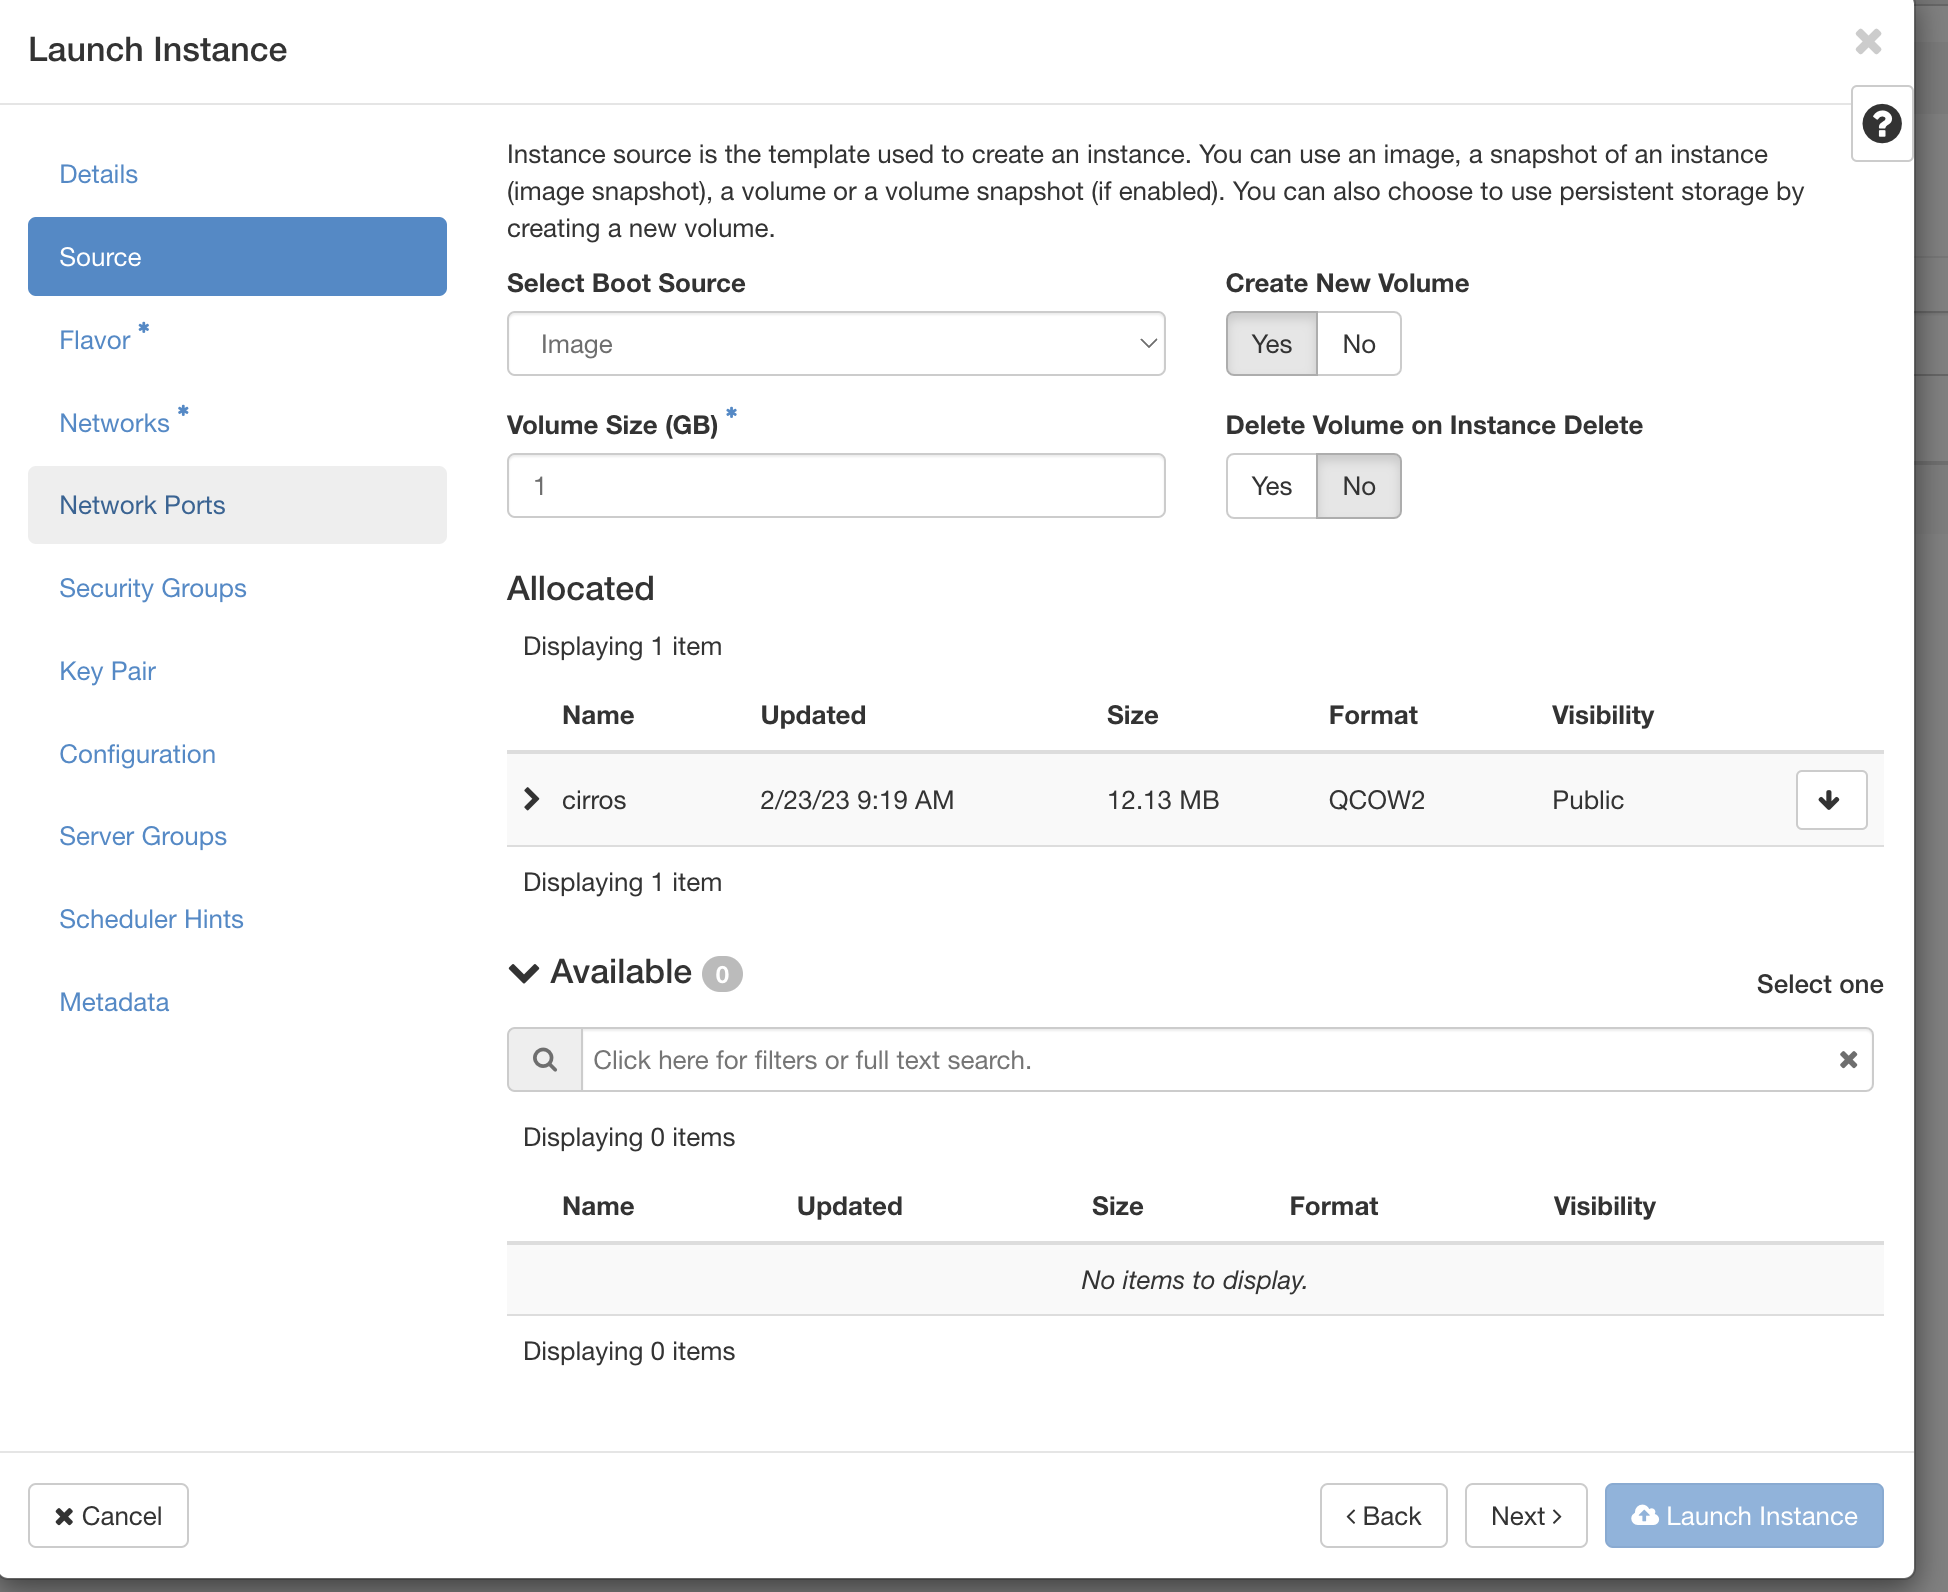Screen dimensions: 1948x1592
Task: Open help using the question mark icon
Action: (1881, 124)
